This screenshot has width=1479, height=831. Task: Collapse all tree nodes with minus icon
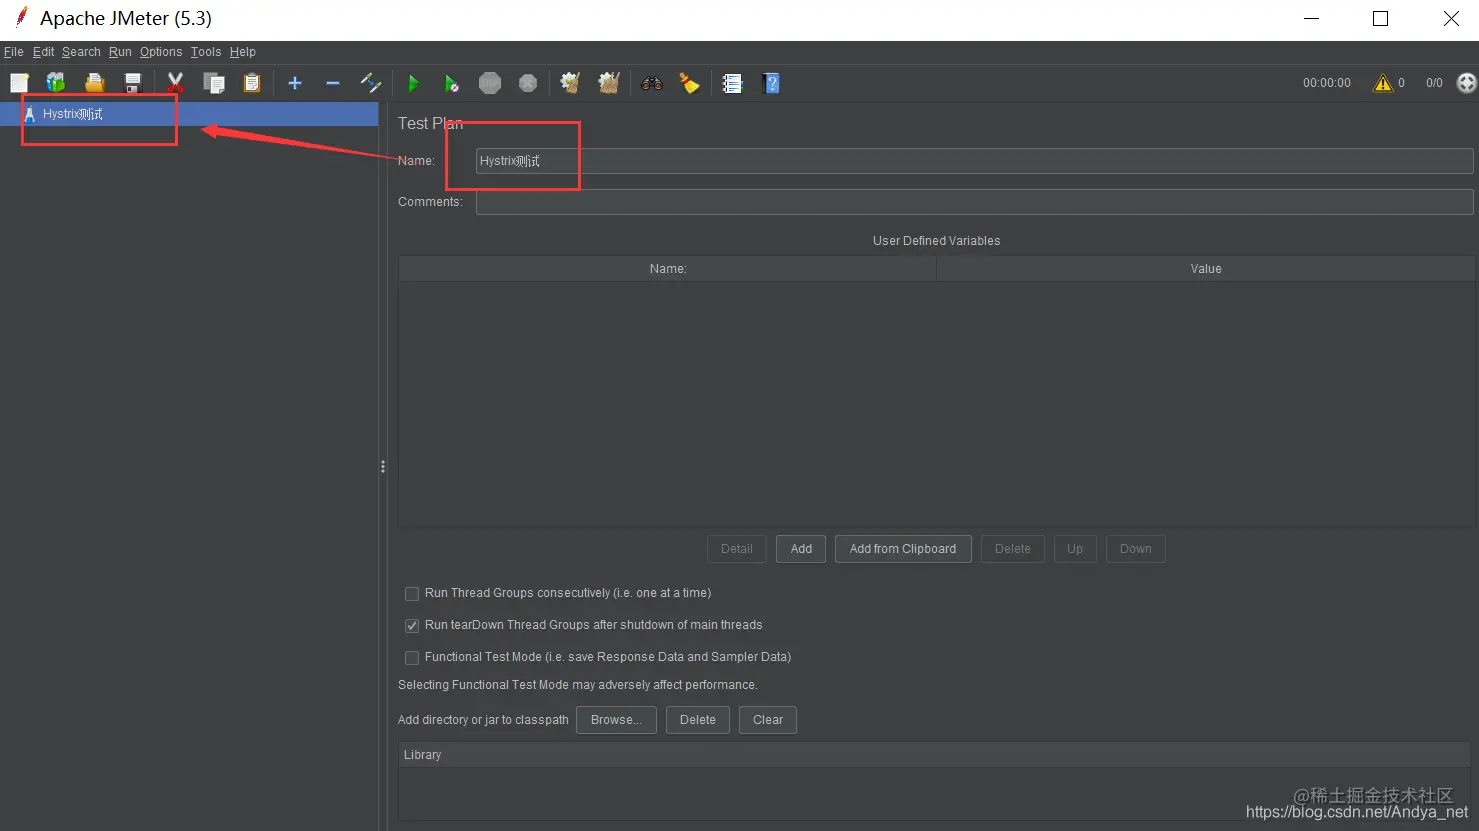(x=333, y=83)
